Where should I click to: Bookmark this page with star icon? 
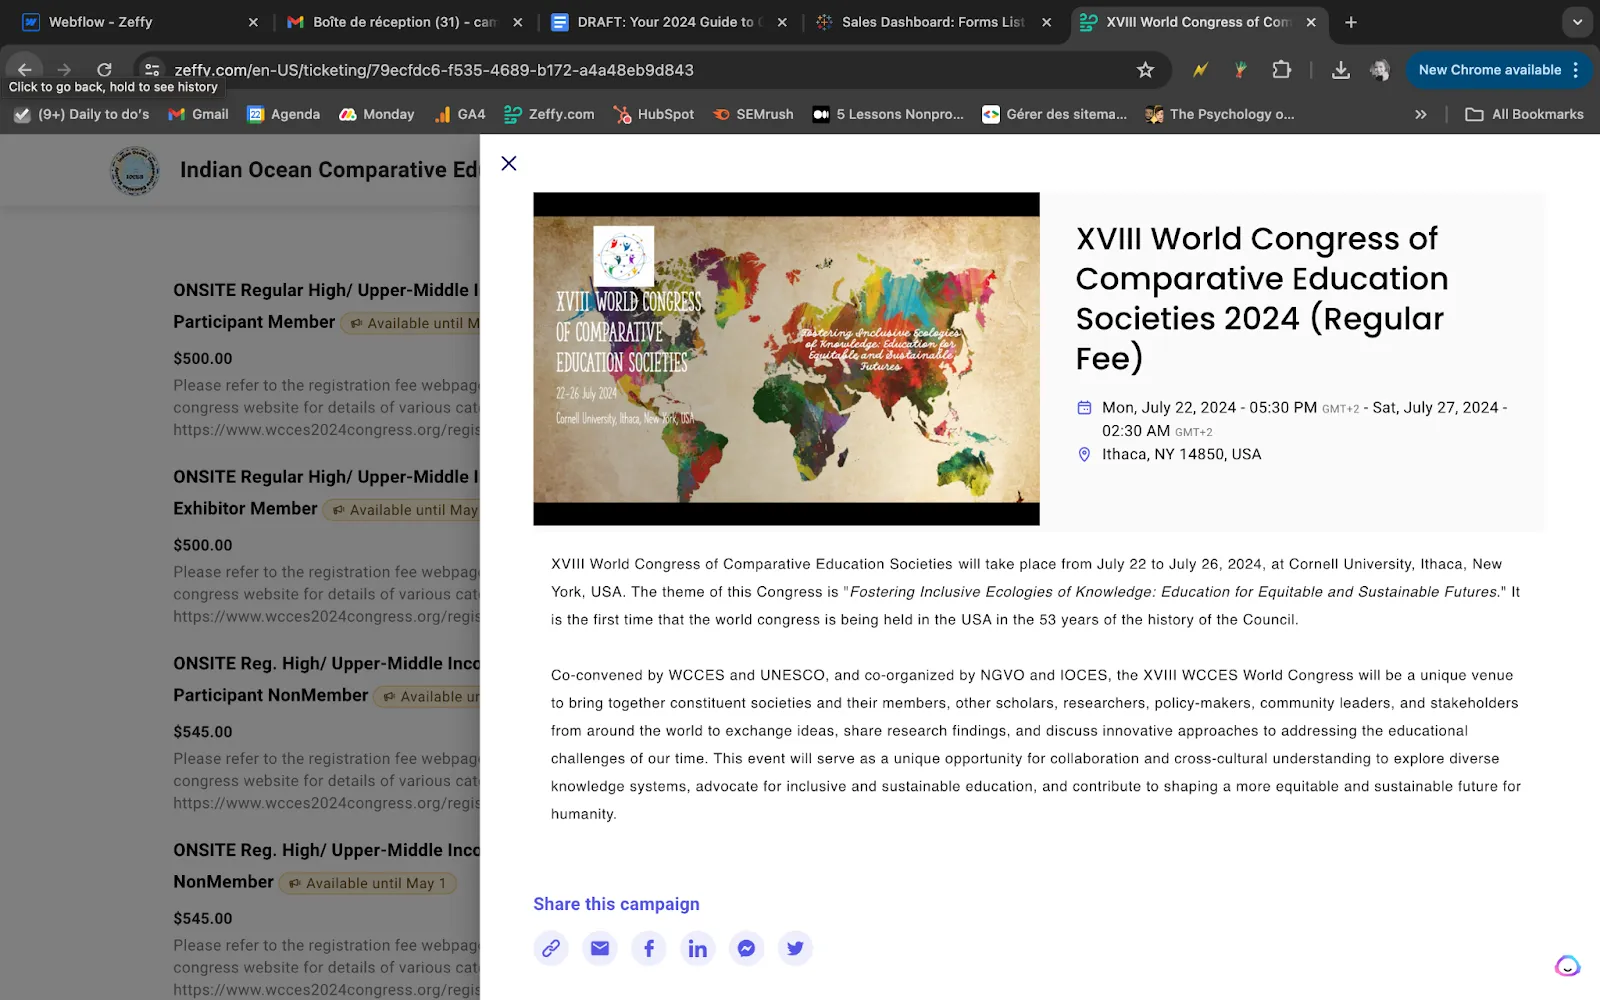[x=1145, y=70]
